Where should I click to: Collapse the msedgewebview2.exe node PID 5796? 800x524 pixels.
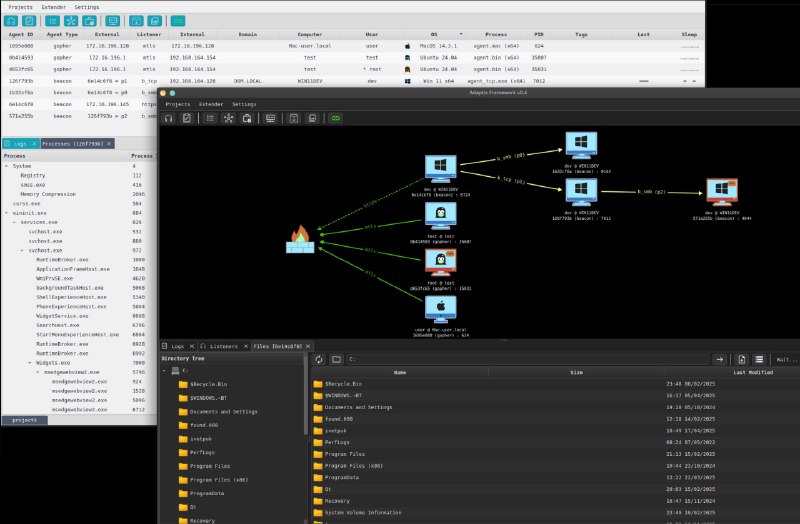[x=38, y=372]
